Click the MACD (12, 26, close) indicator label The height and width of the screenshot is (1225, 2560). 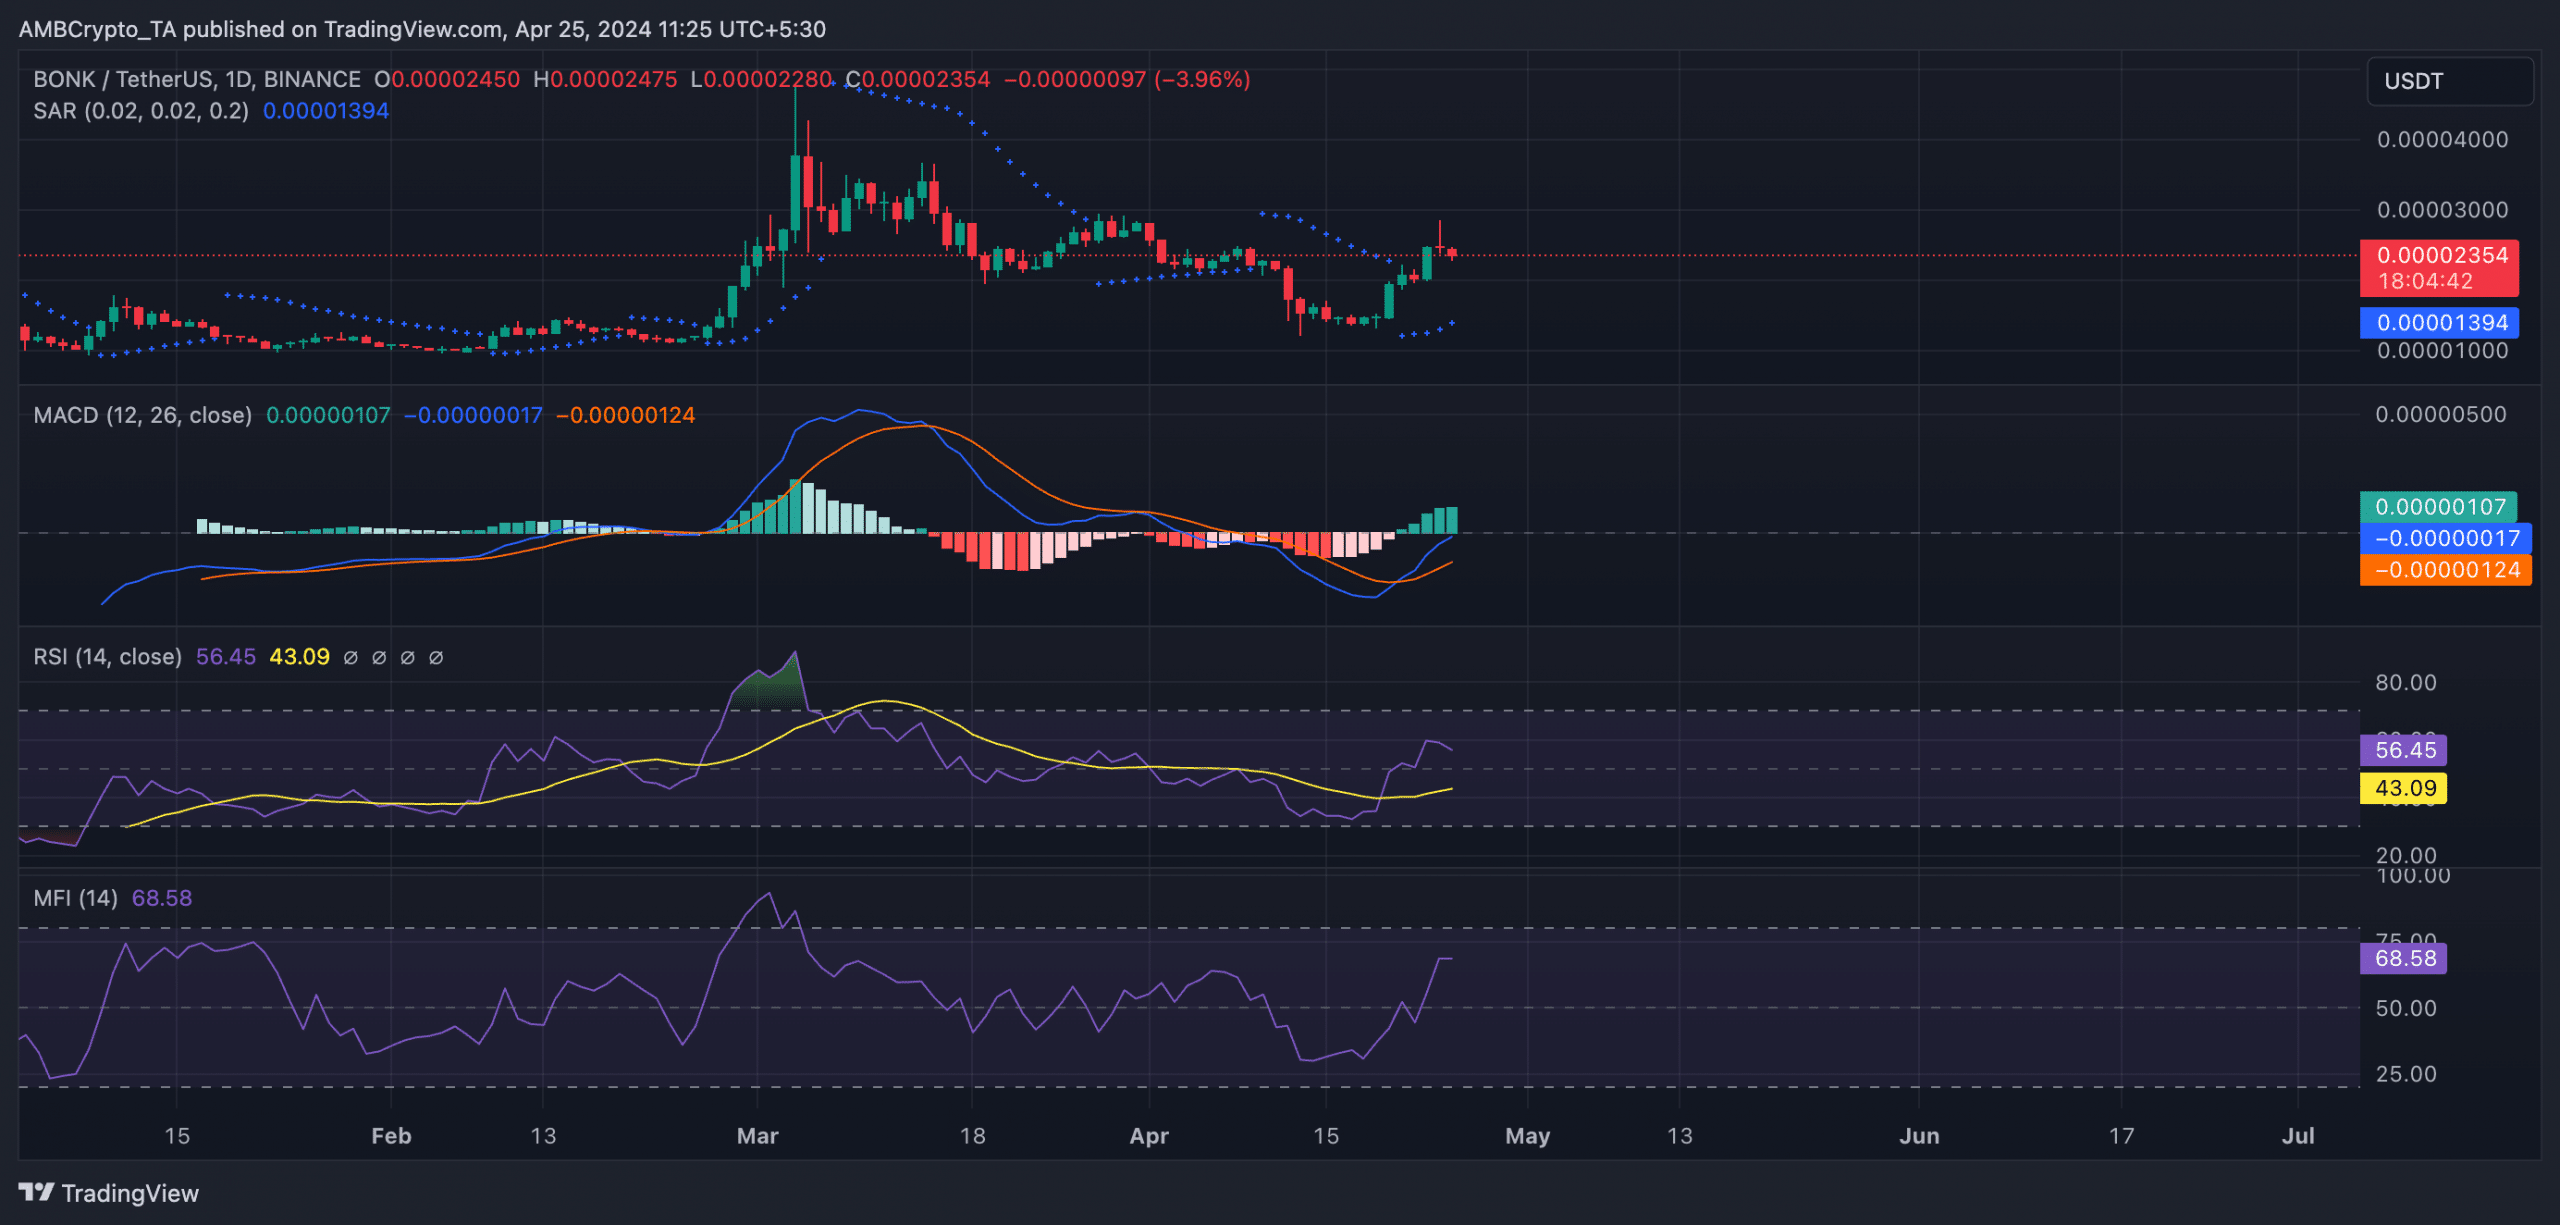tap(143, 414)
